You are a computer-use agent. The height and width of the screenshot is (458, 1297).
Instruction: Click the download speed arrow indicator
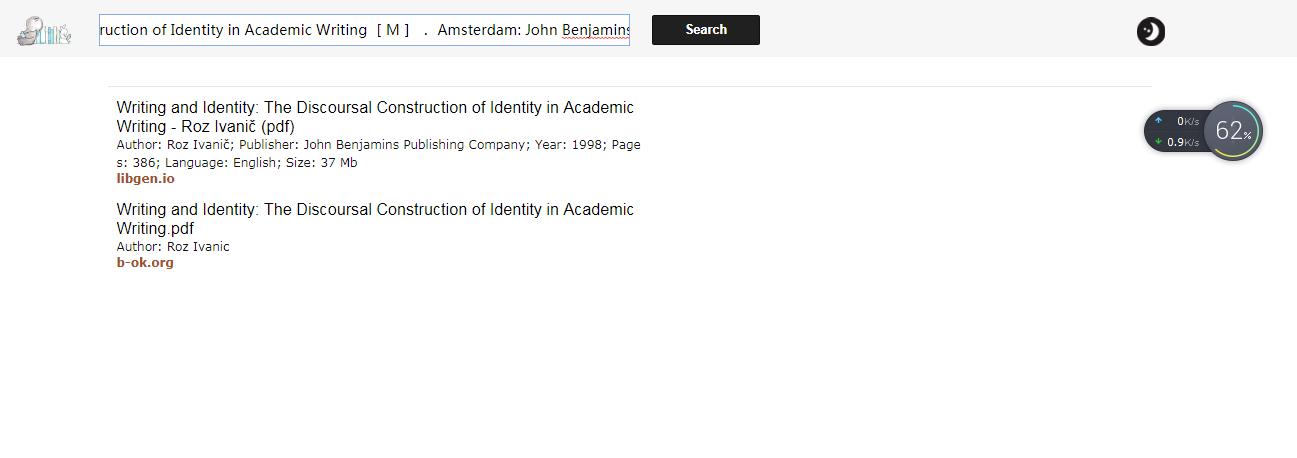tap(1158, 142)
